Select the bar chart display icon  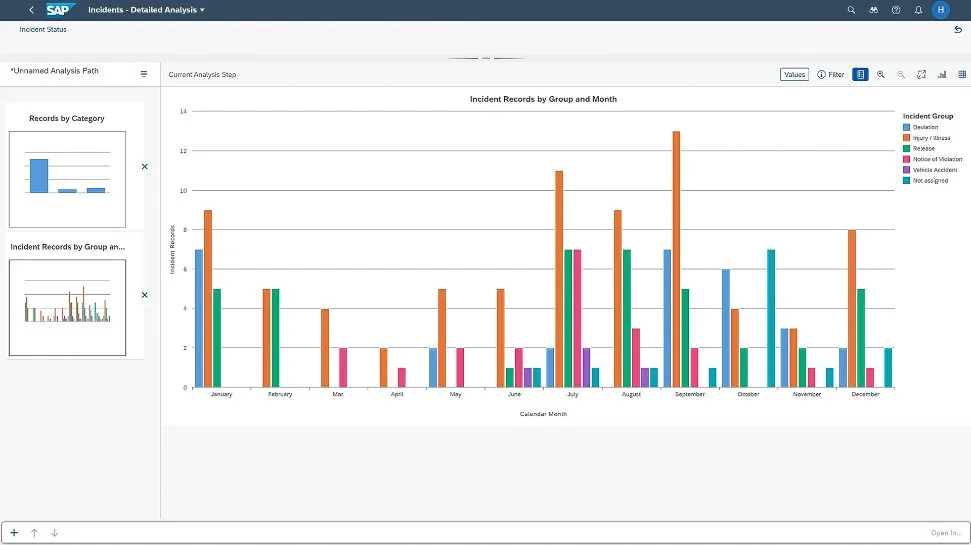(942, 75)
